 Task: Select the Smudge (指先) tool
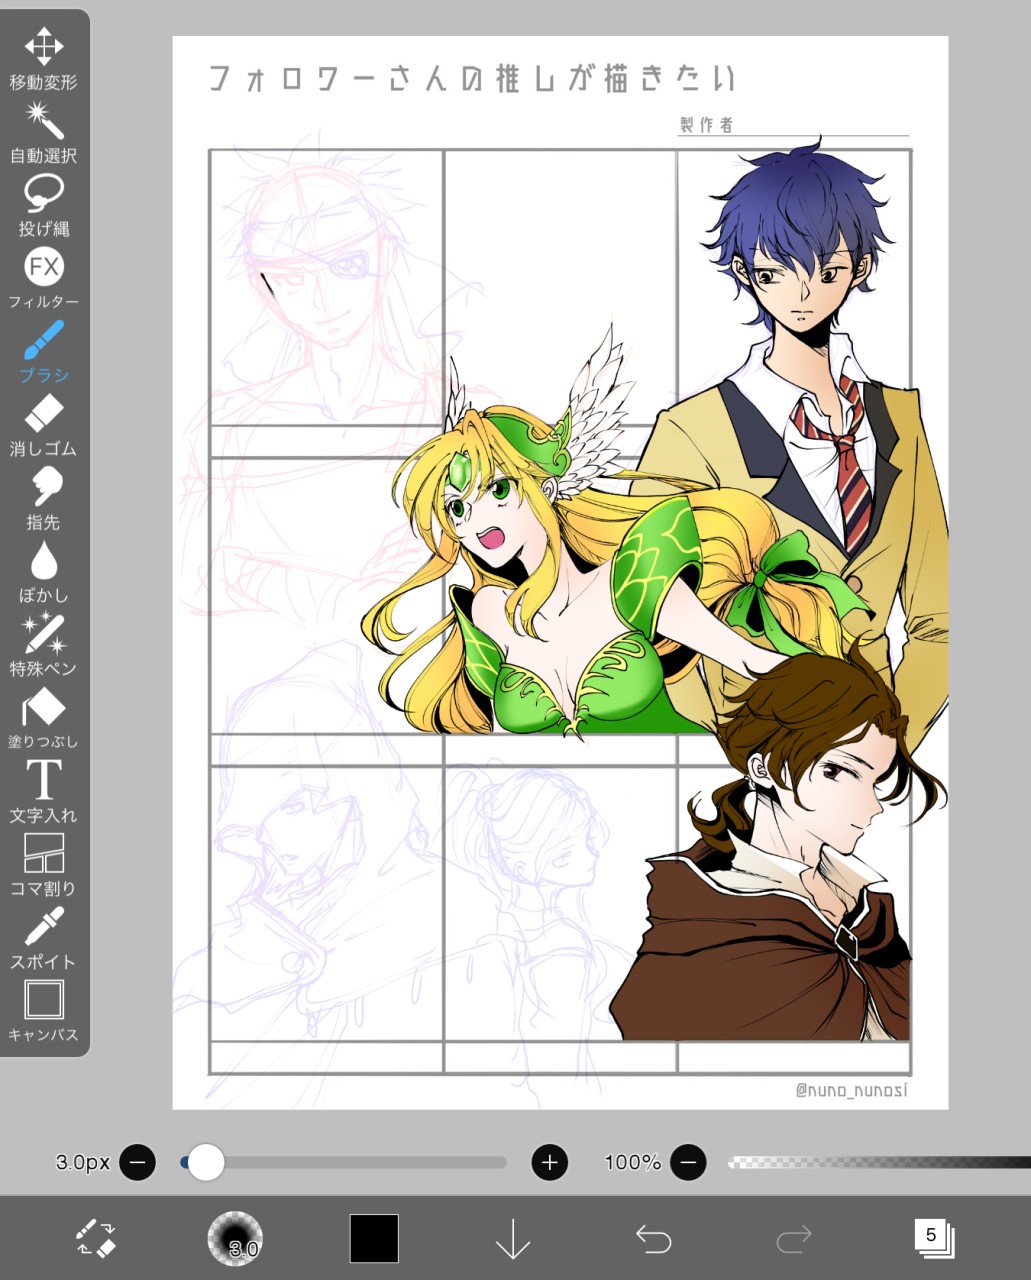44,498
